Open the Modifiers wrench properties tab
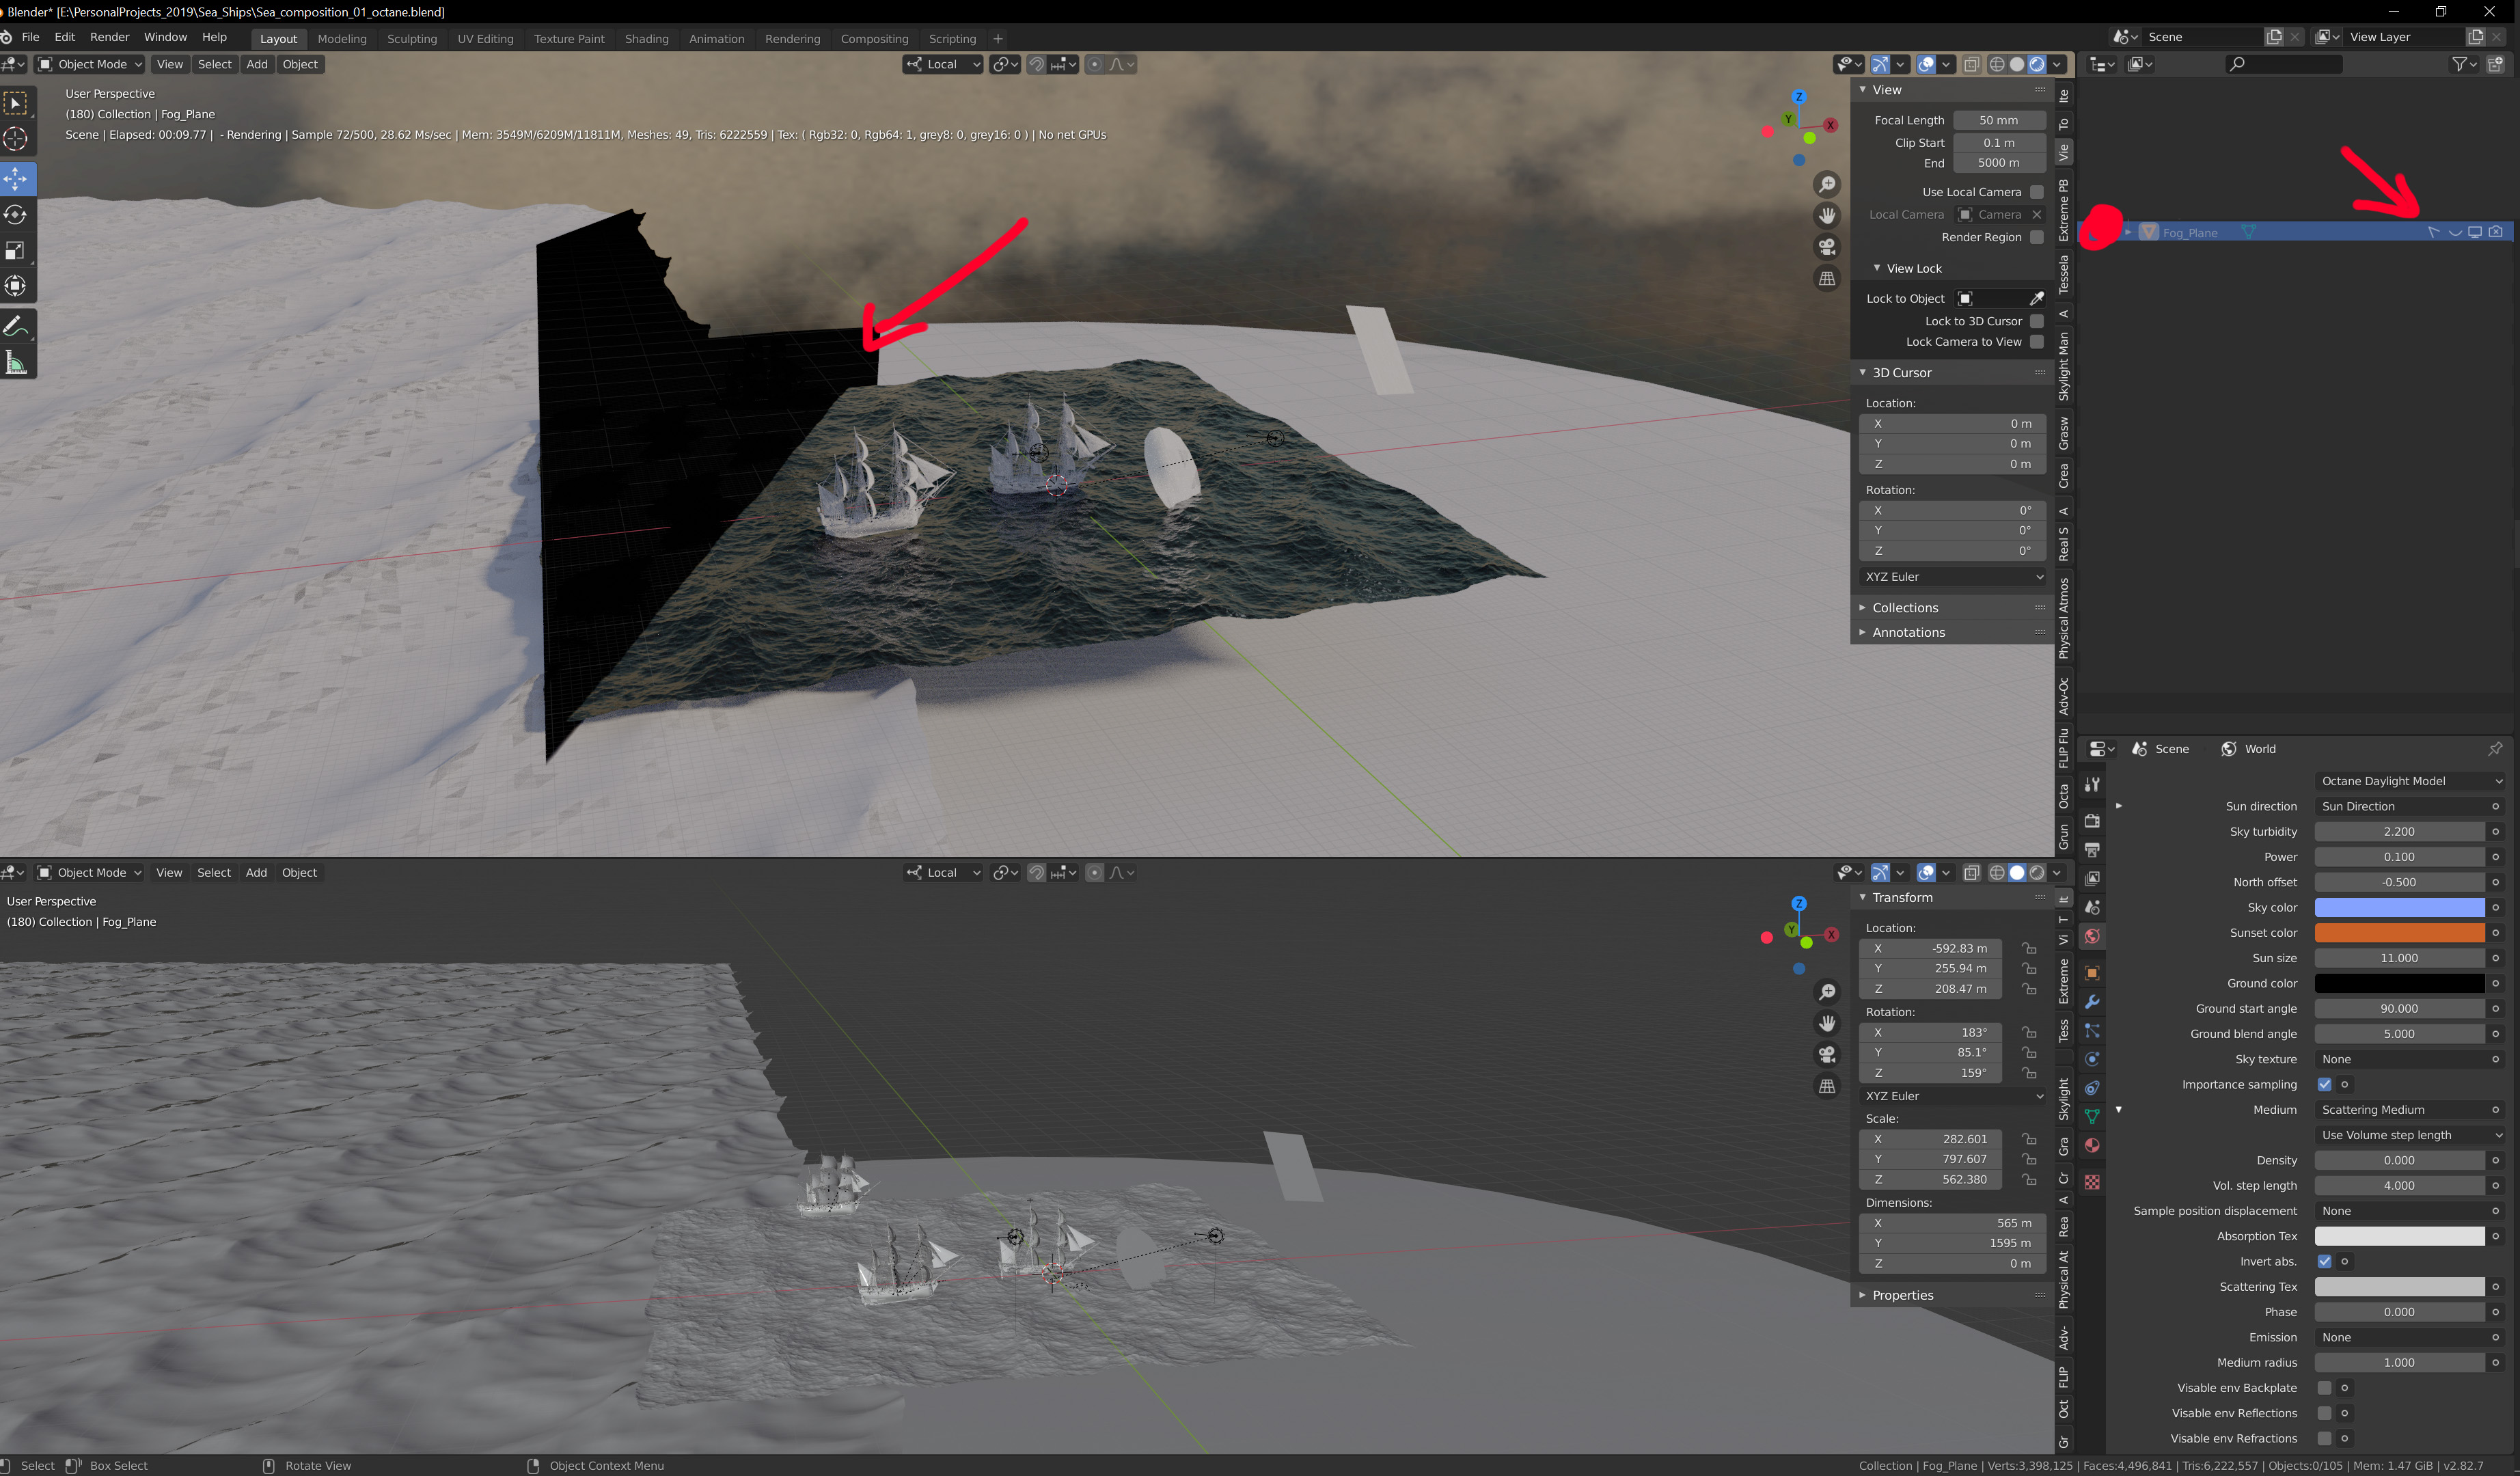This screenshot has width=2520, height=1476. pyautogui.click(x=2092, y=1002)
